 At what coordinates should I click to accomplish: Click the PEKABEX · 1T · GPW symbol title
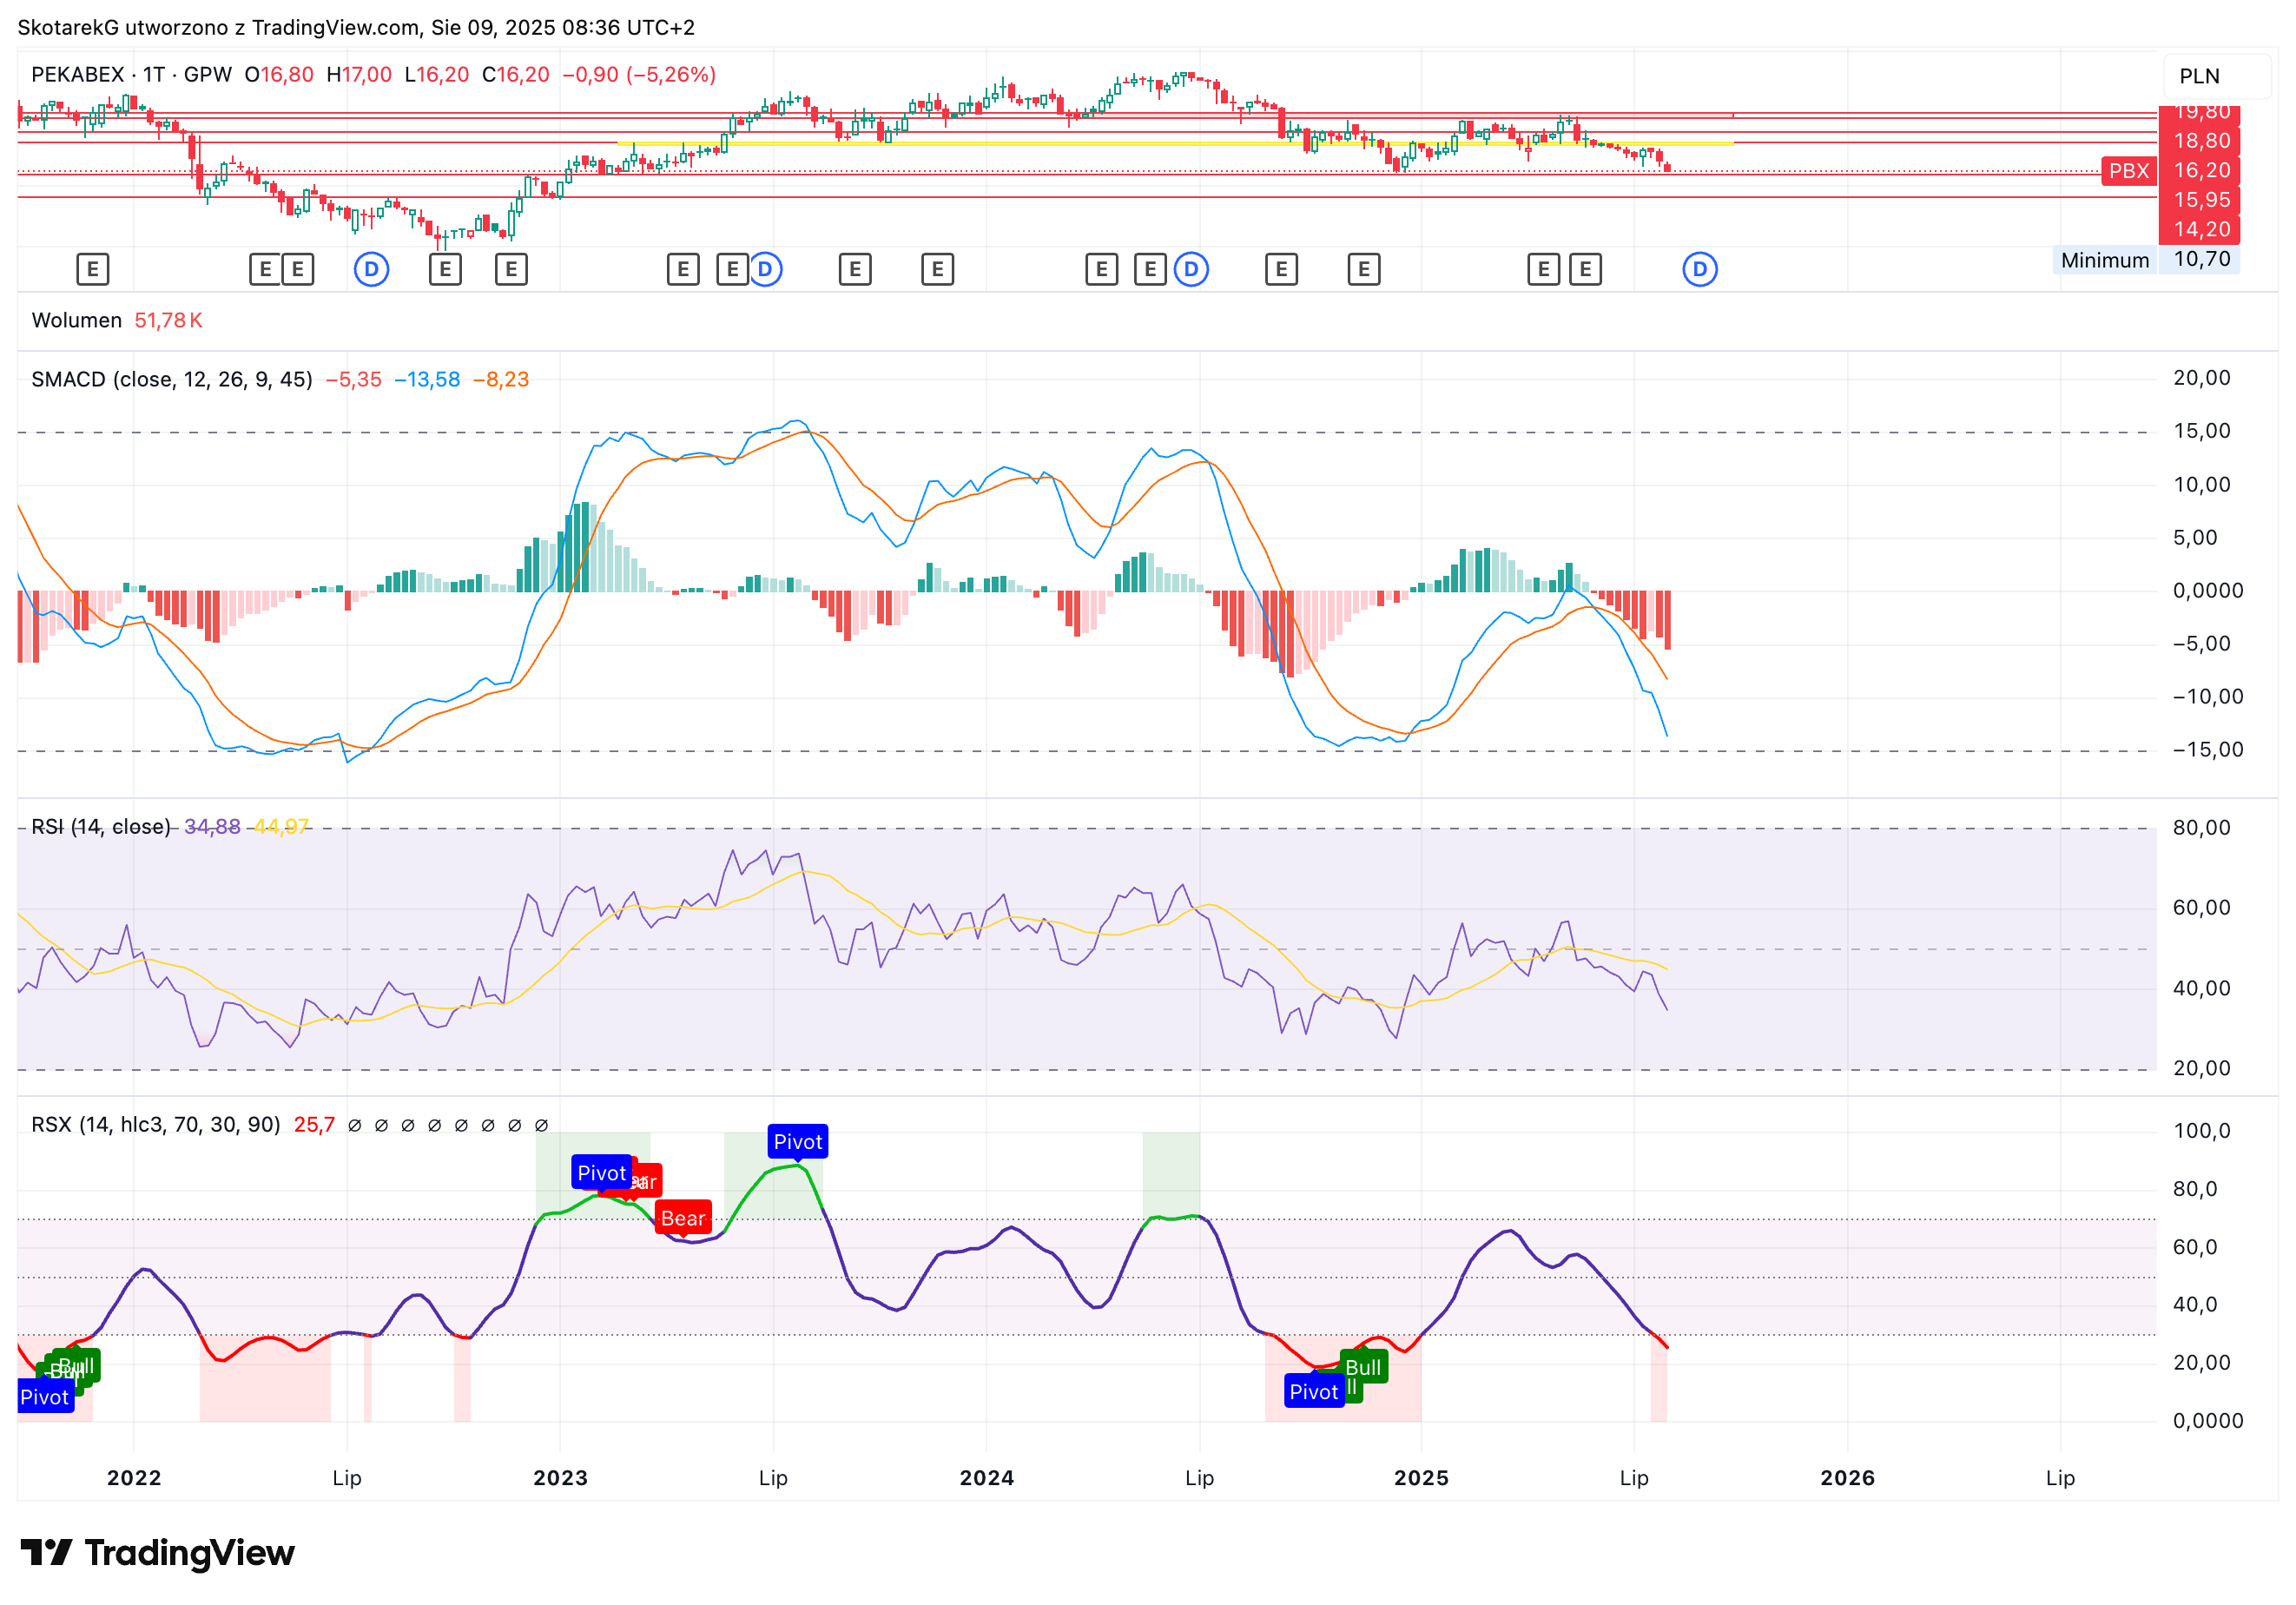[131, 75]
